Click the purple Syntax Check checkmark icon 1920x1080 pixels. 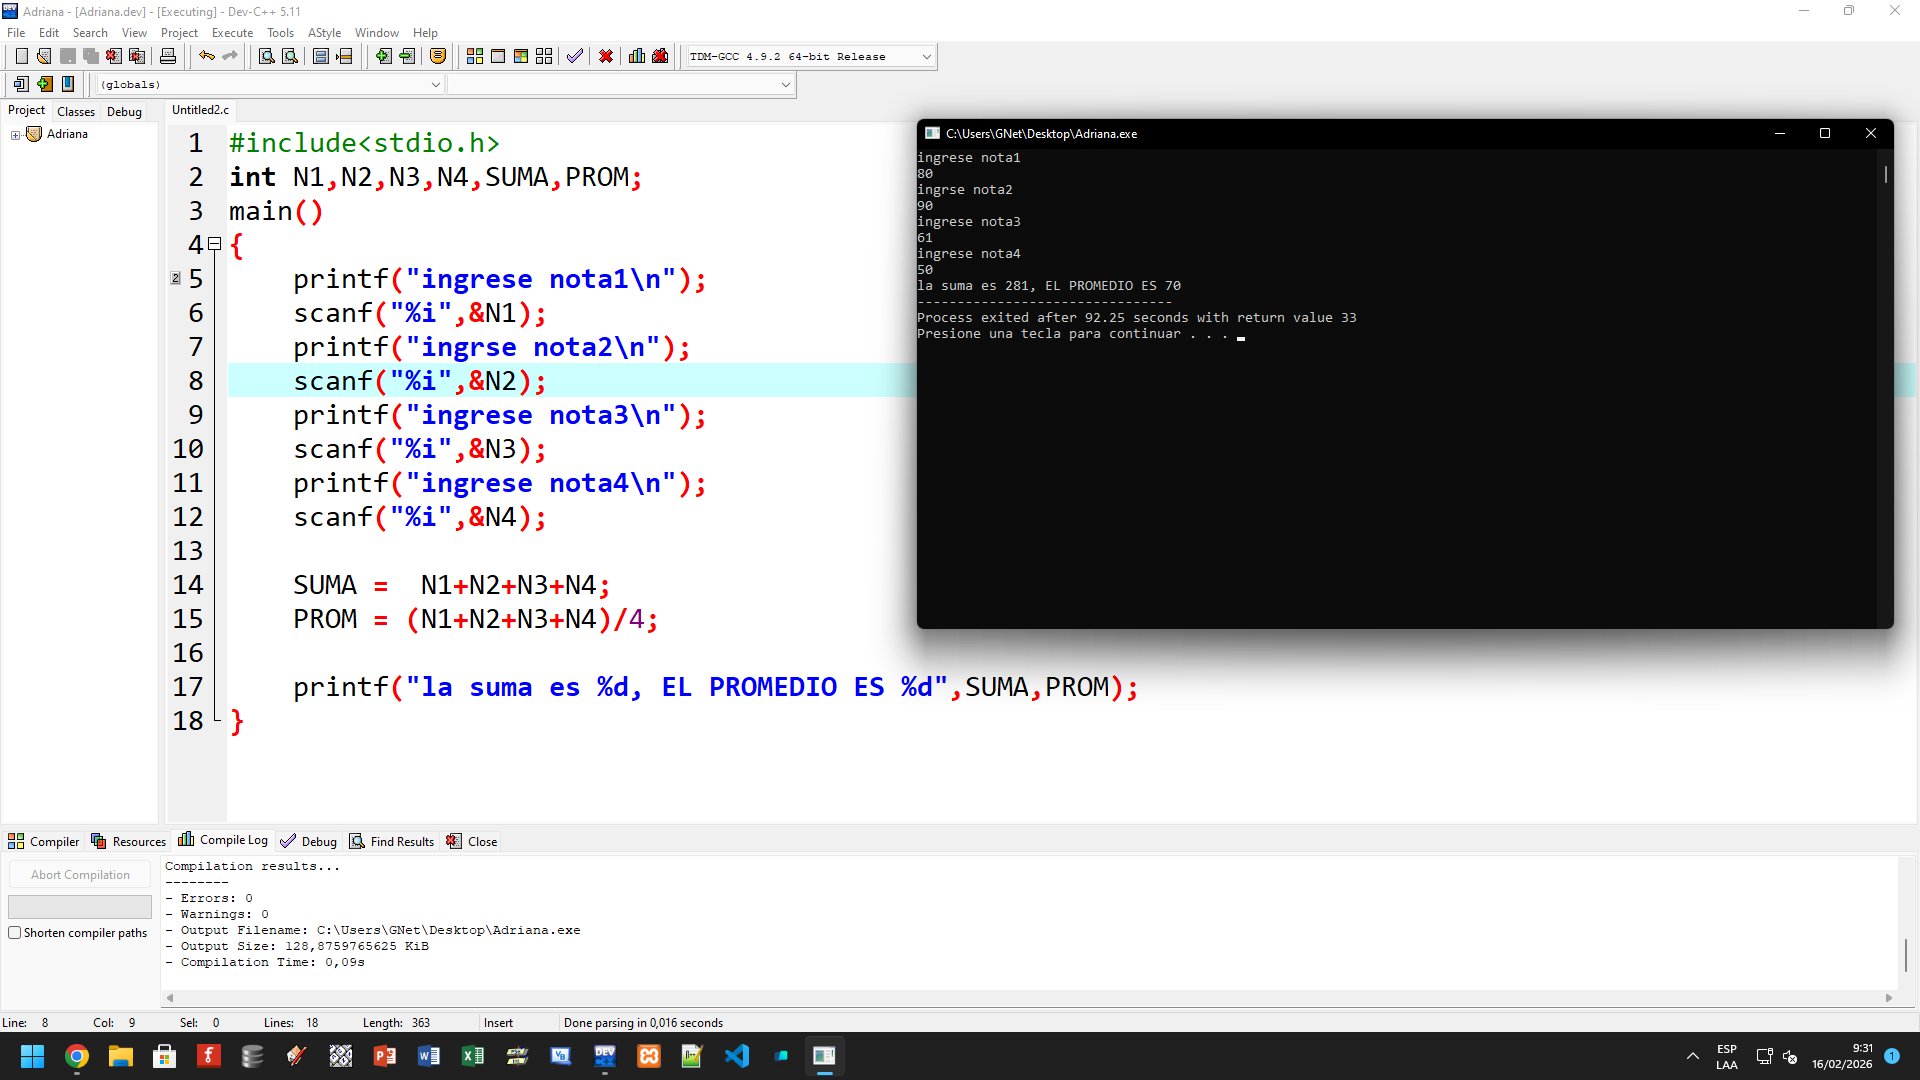coord(574,57)
